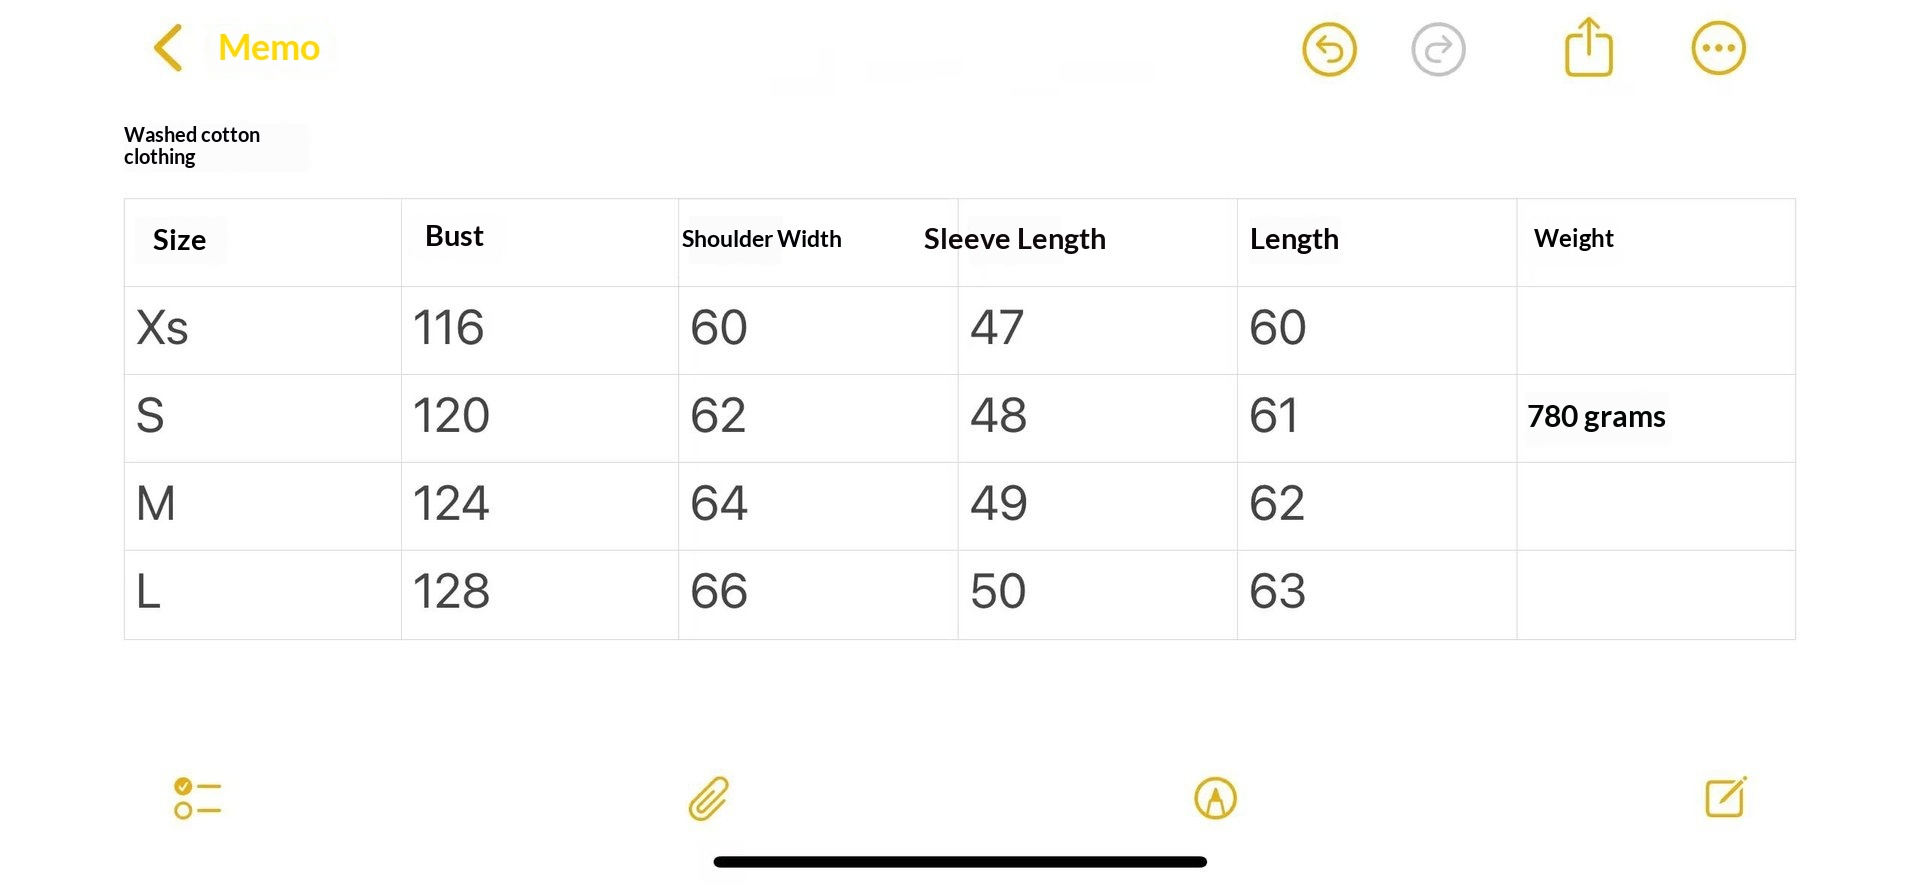The height and width of the screenshot is (885, 1920).
Task: Add an attachment with paperclip
Action: coord(709,799)
